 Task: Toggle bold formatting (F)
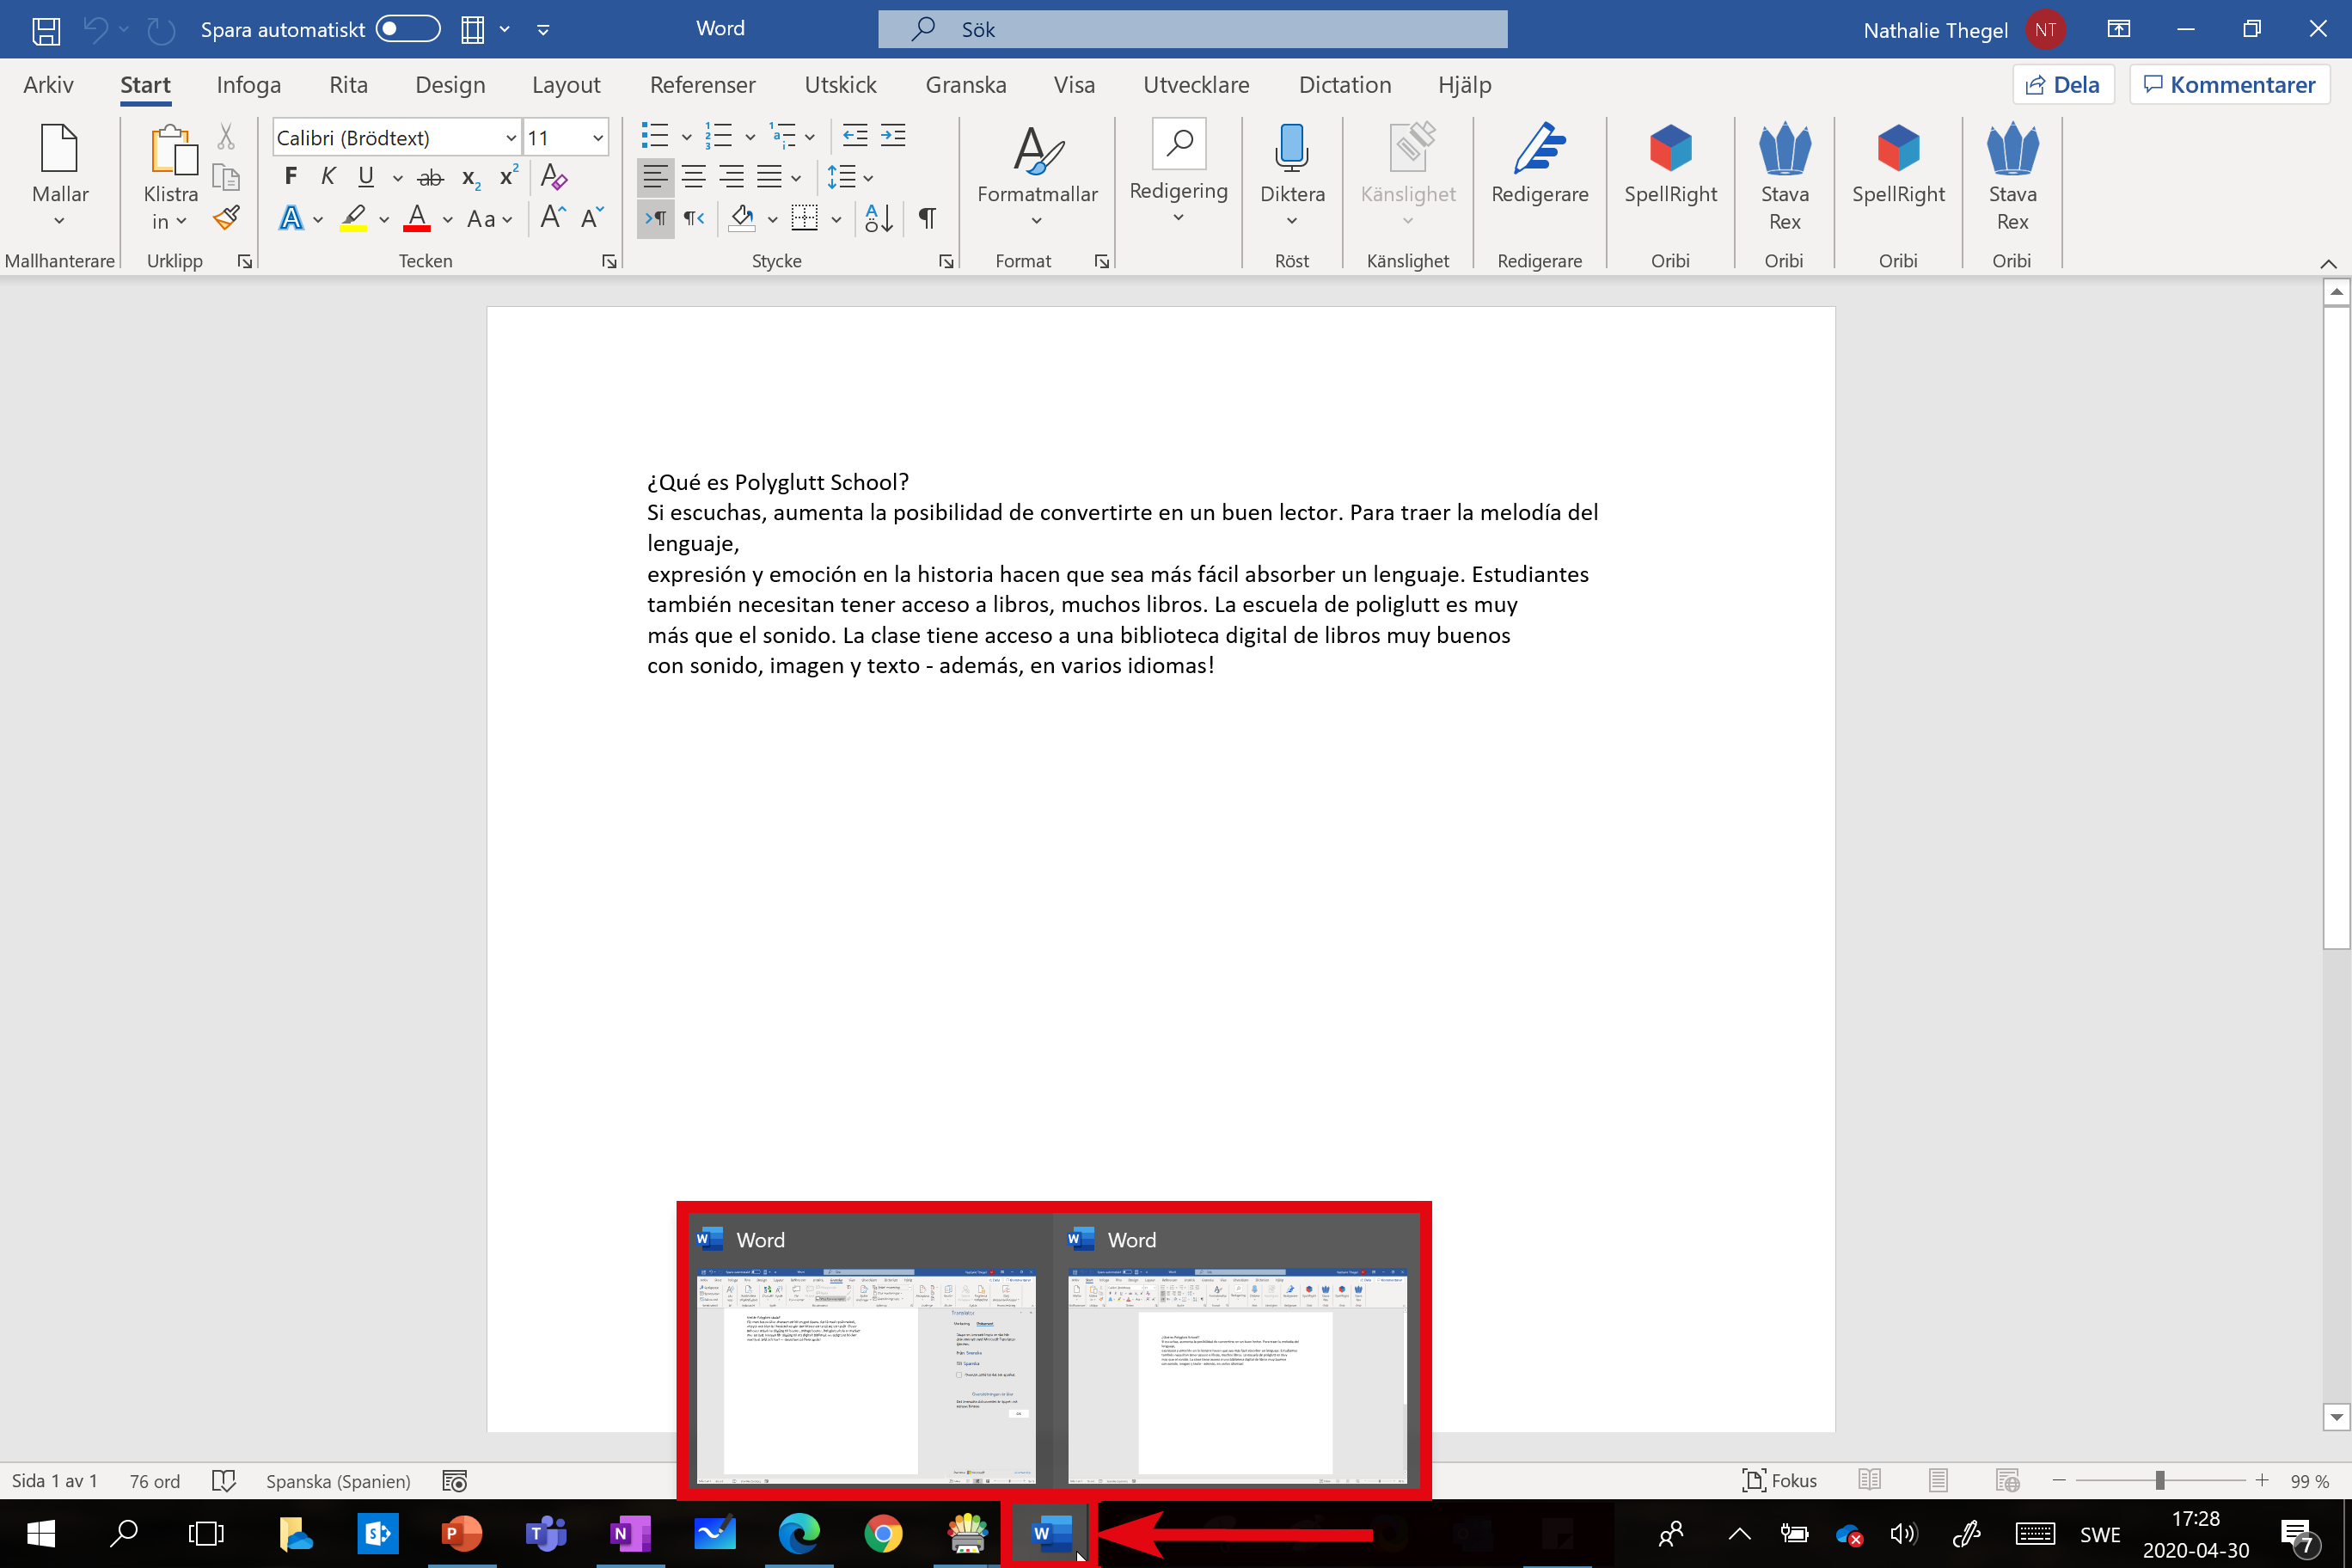tap(291, 177)
